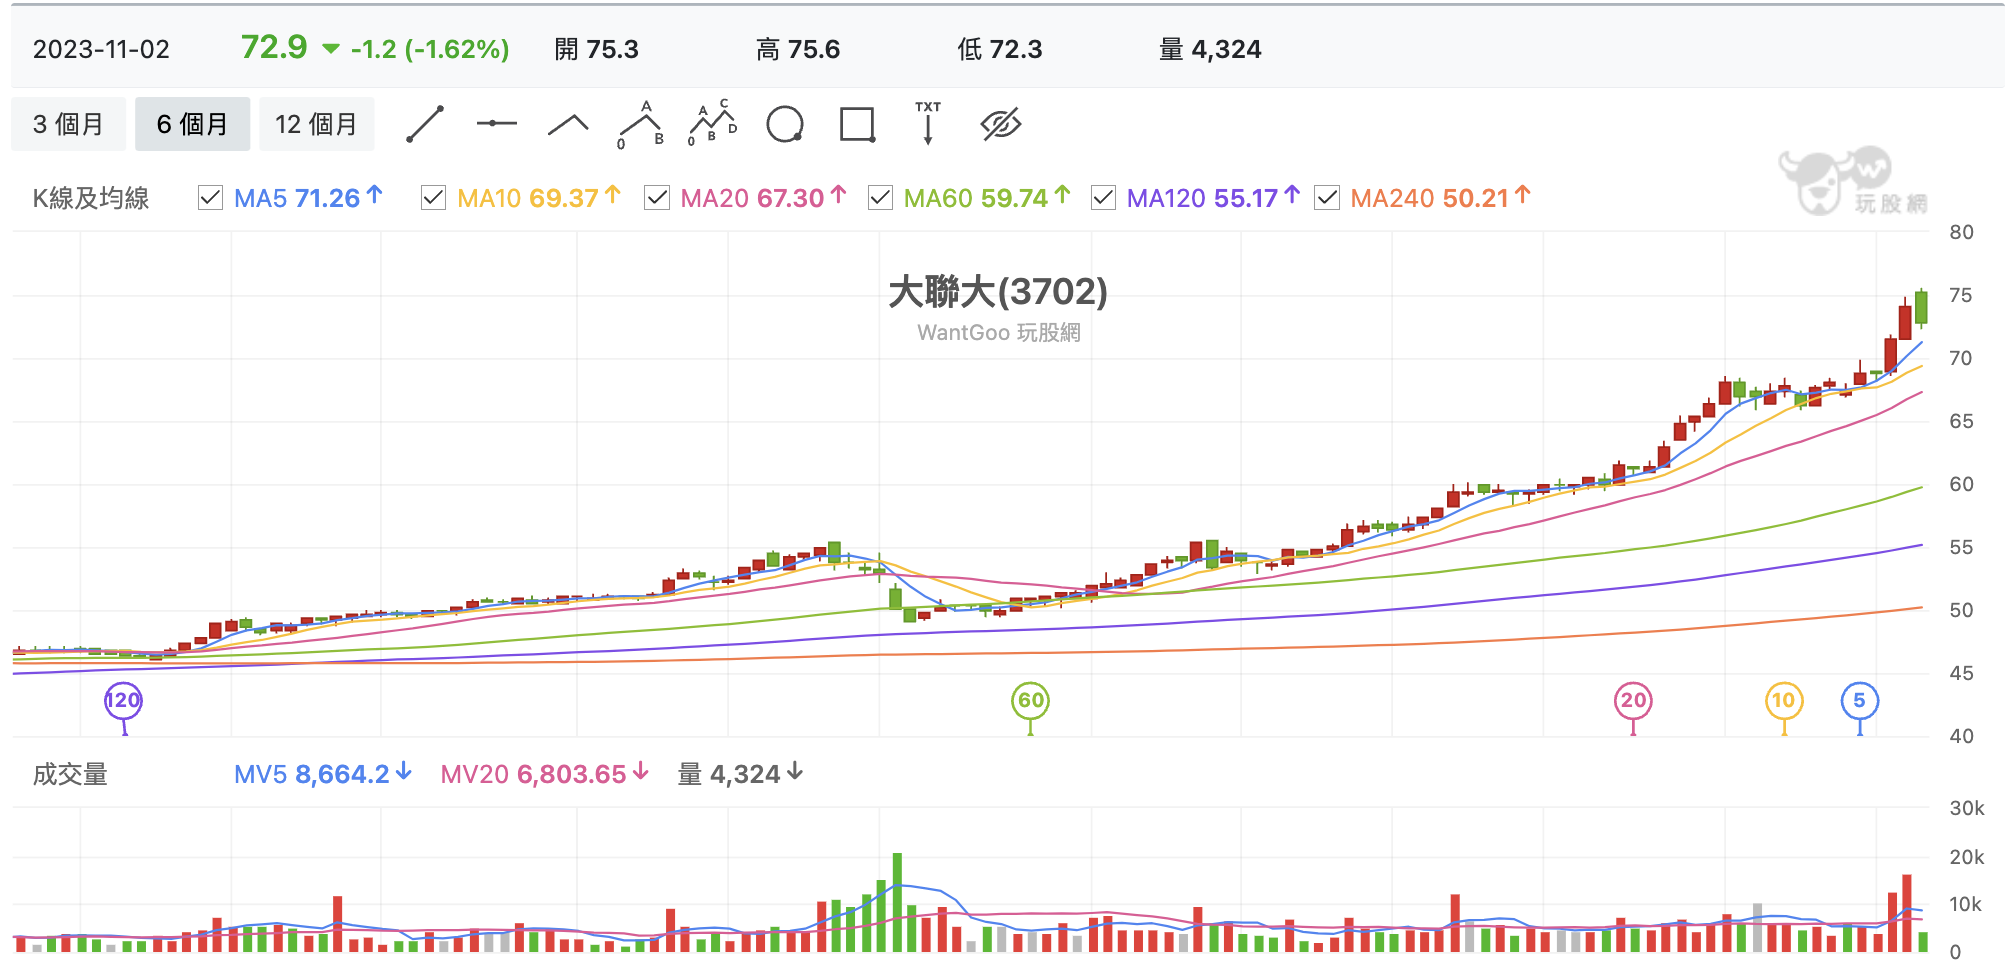Switch chart range to 12 個月
Image resolution: width=2010 pixels, height=966 pixels.
click(316, 124)
